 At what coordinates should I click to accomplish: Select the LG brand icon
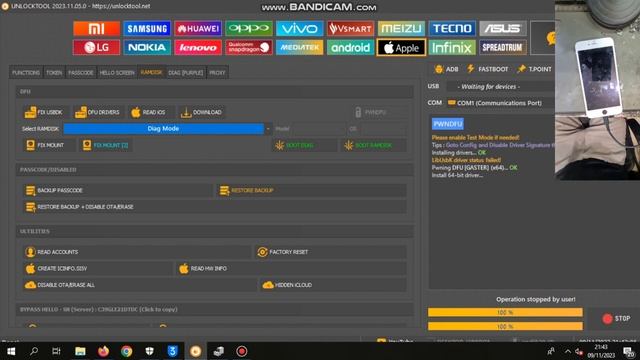(x=96, y=47)
